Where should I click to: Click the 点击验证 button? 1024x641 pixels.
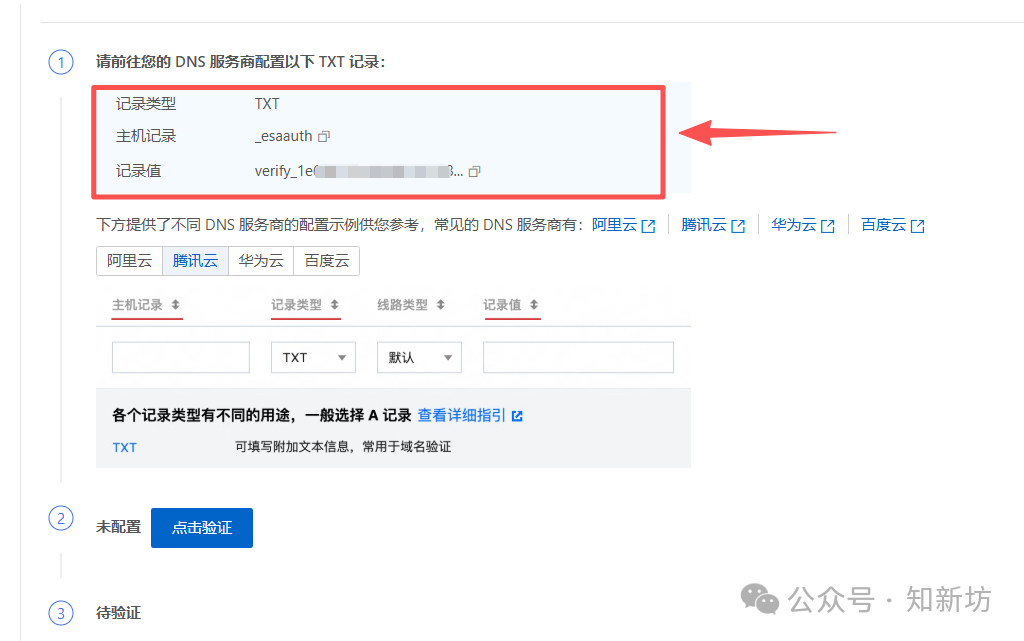[x=201, y=528]
